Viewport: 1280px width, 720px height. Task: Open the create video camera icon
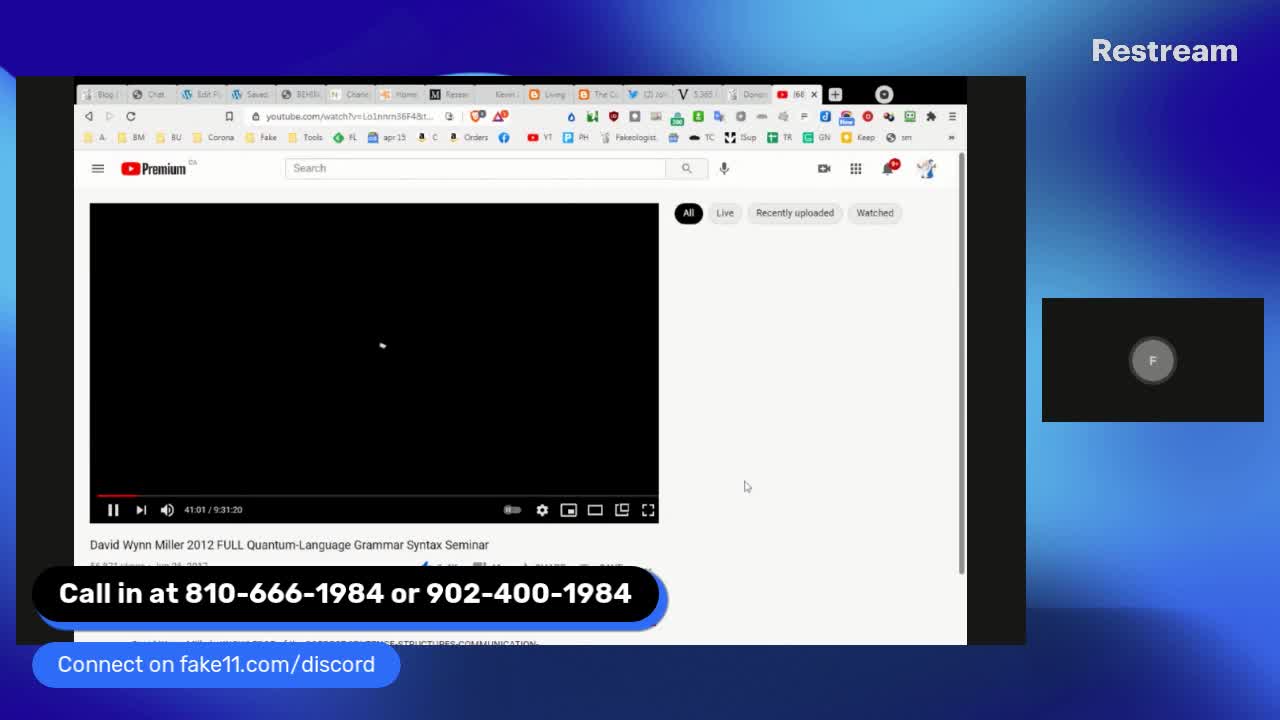point(824,168)
